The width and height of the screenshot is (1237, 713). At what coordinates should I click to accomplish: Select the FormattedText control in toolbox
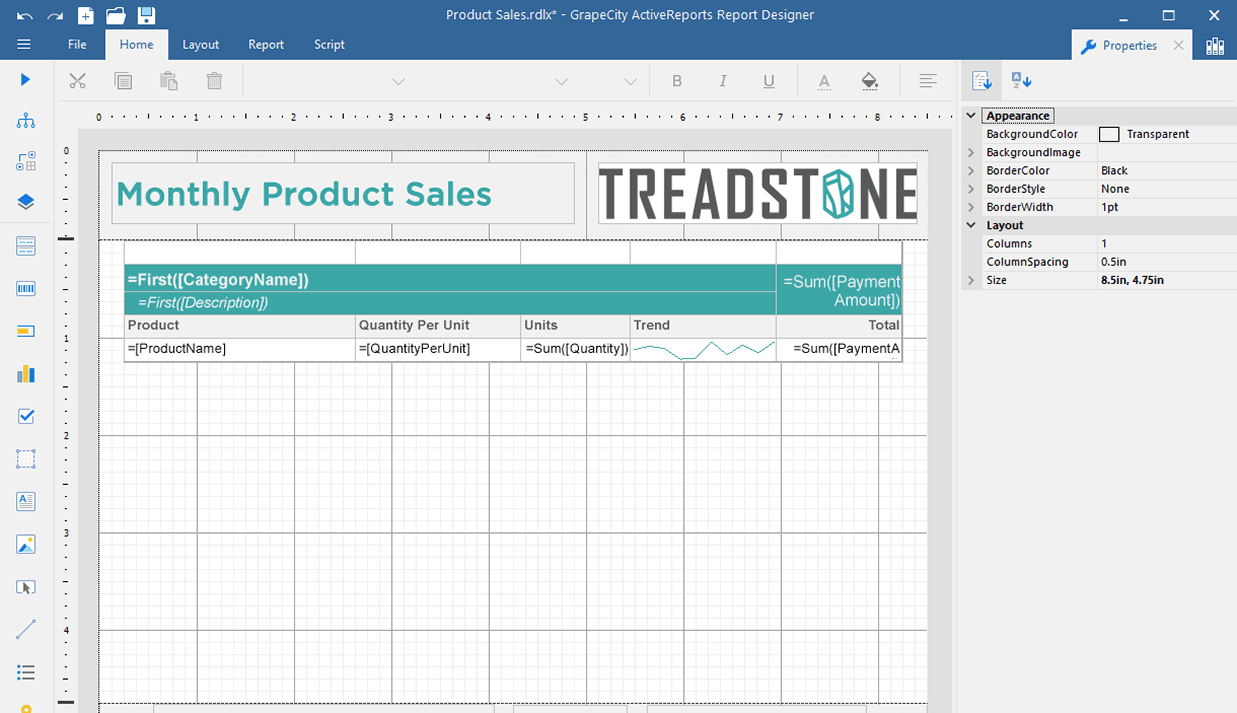point(26,502)
